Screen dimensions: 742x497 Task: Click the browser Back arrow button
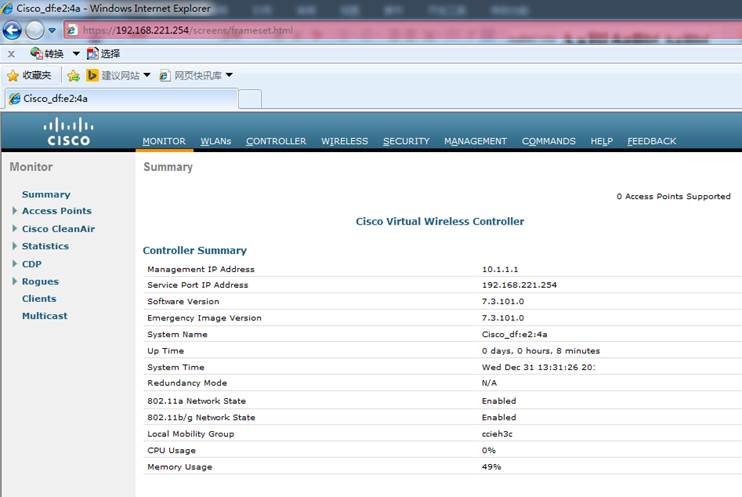click(12, 31)
